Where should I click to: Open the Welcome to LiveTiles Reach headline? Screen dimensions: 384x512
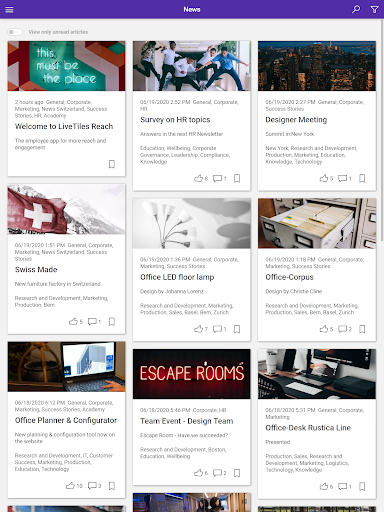[64, 126]
